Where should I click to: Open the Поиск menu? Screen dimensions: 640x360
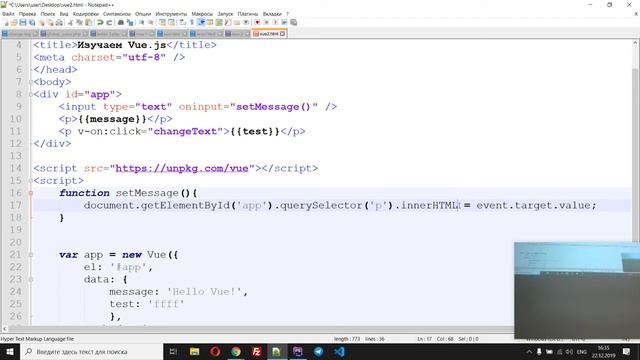point(48,14)
